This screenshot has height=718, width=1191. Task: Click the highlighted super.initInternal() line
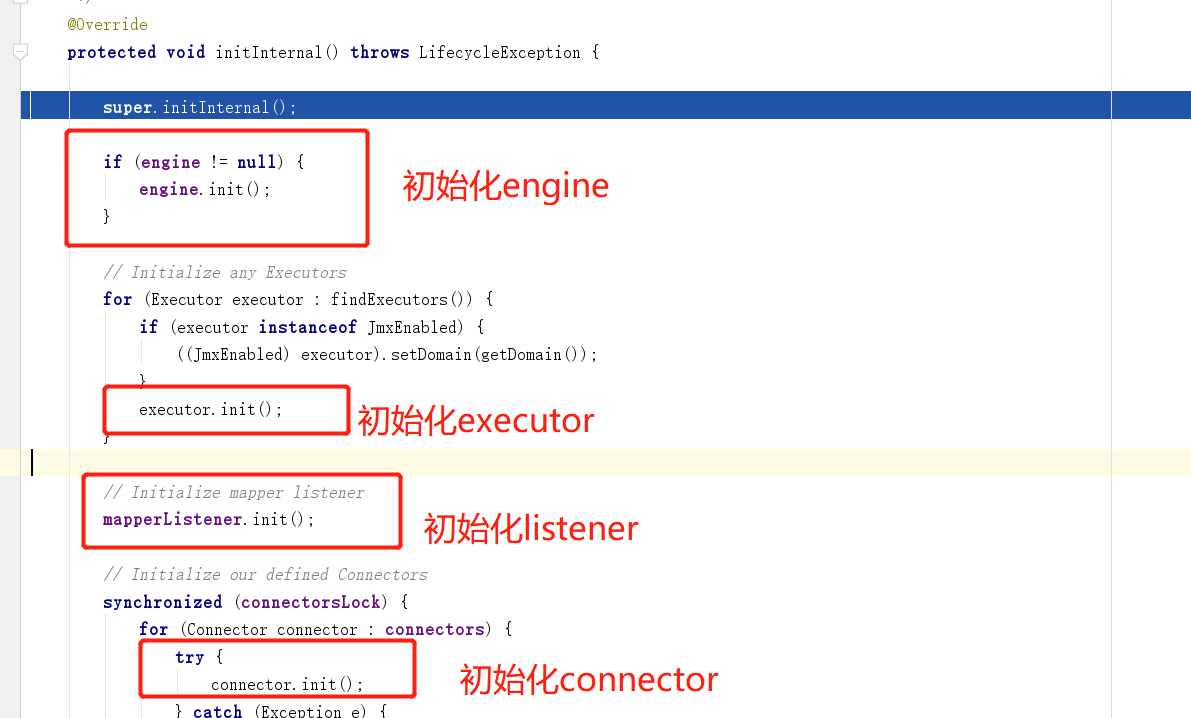coord(605,105)
